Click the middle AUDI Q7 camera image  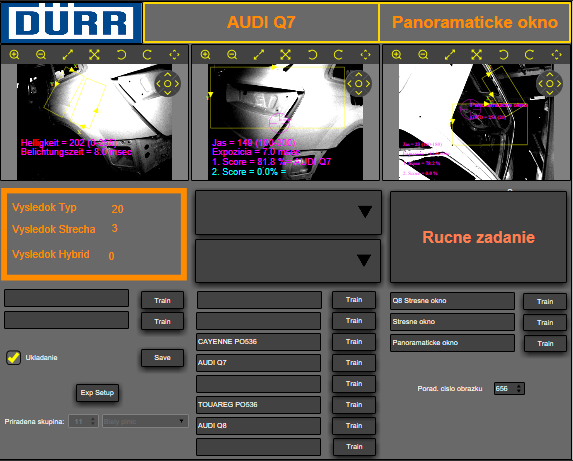(x=285, y=122)
